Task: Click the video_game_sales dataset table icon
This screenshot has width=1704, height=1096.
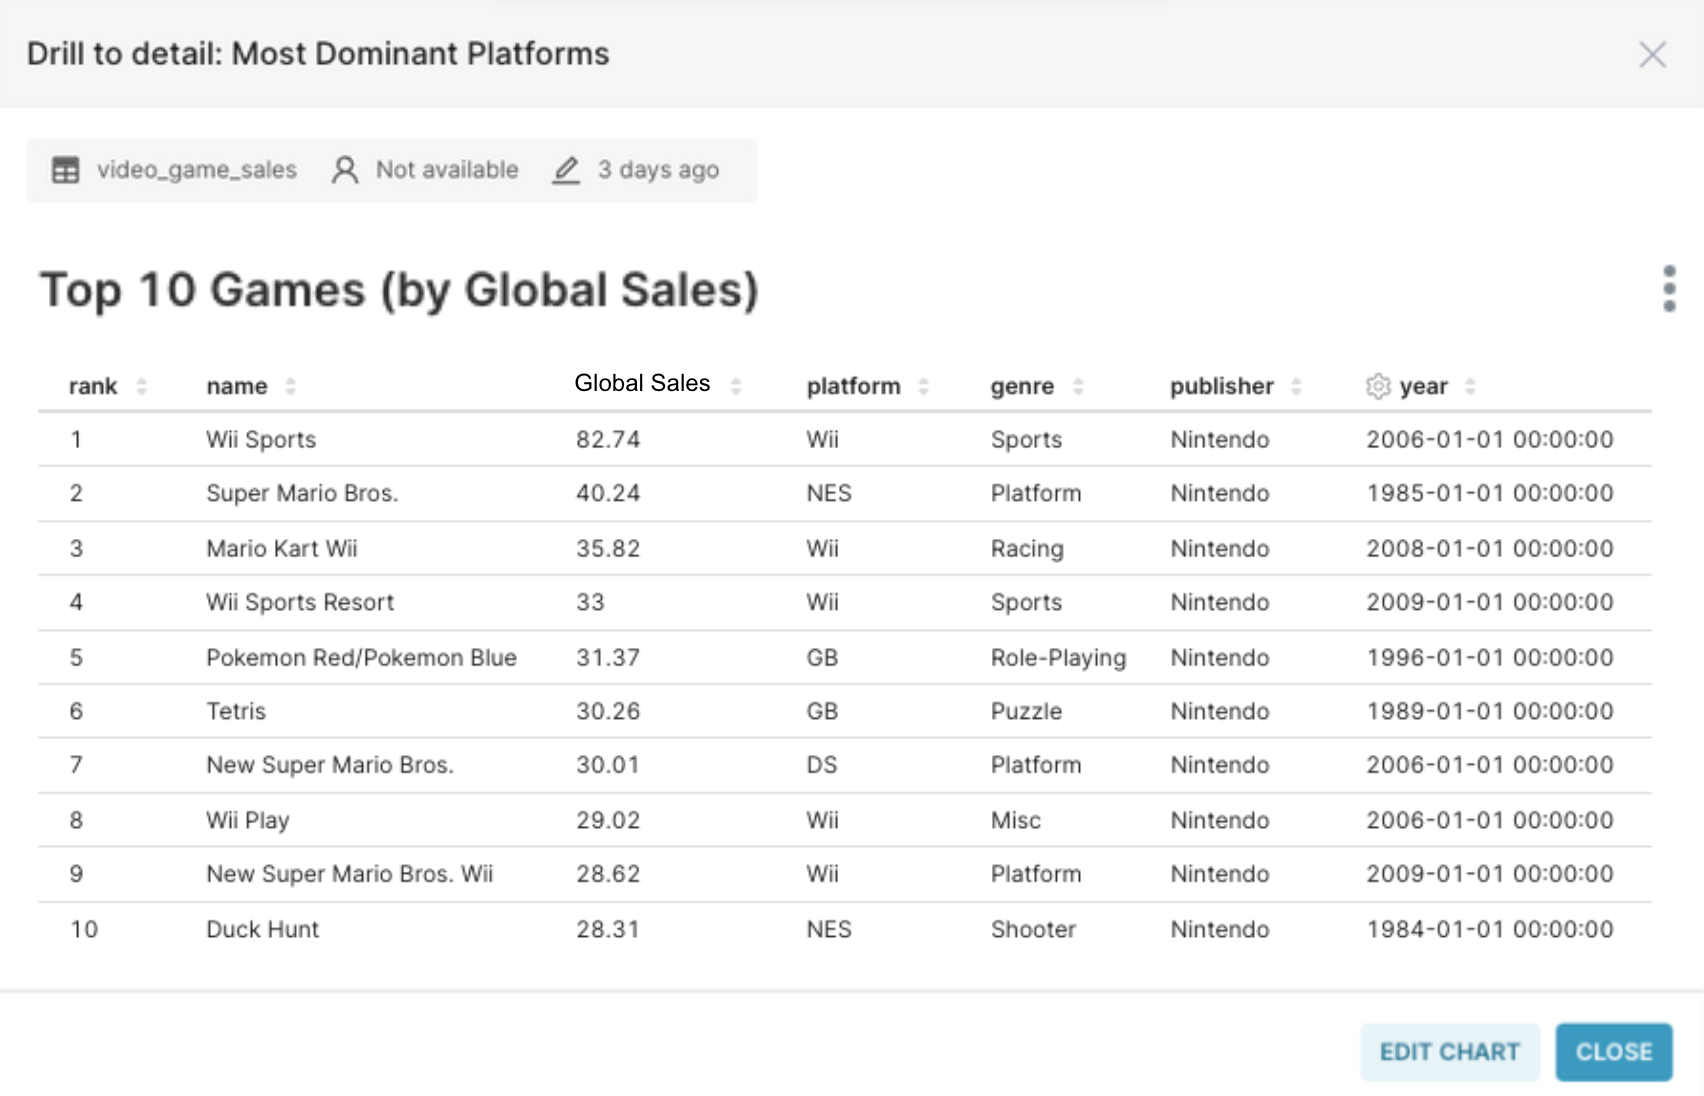Action: click(x=65, y=170)
